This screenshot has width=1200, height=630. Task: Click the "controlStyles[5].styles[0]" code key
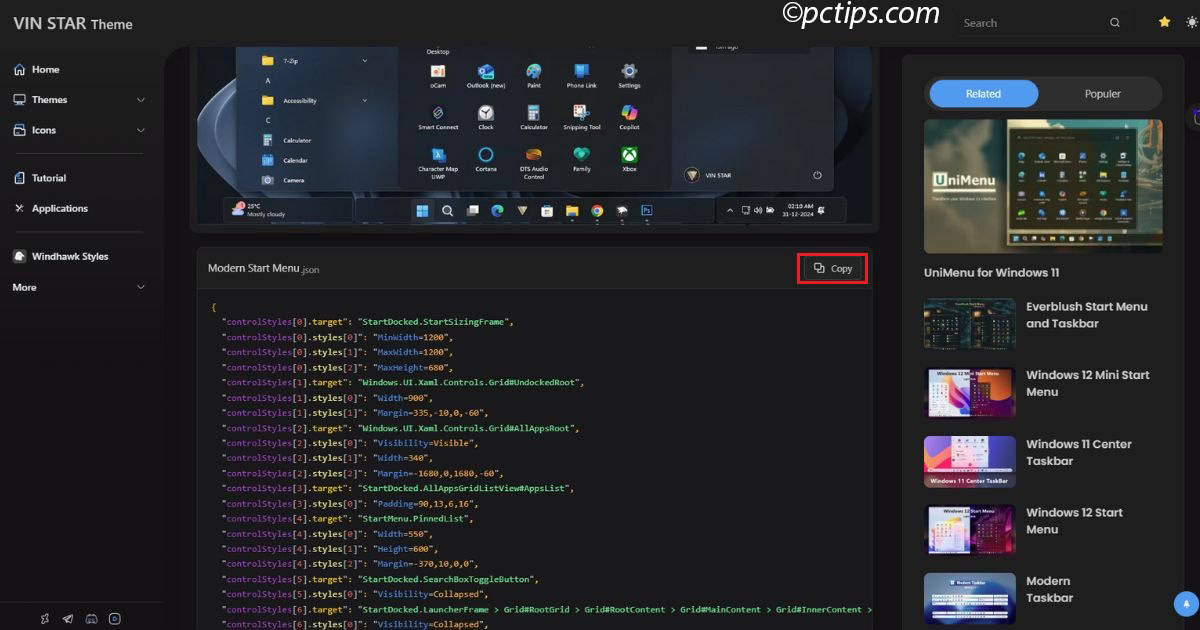point(293,594)
